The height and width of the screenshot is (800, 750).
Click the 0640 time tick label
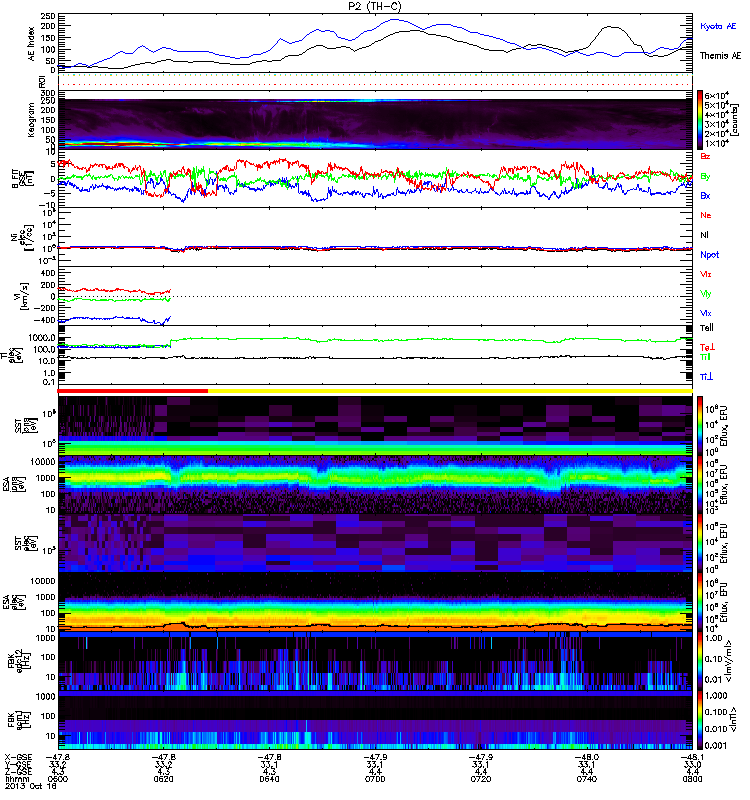[269, 780]
